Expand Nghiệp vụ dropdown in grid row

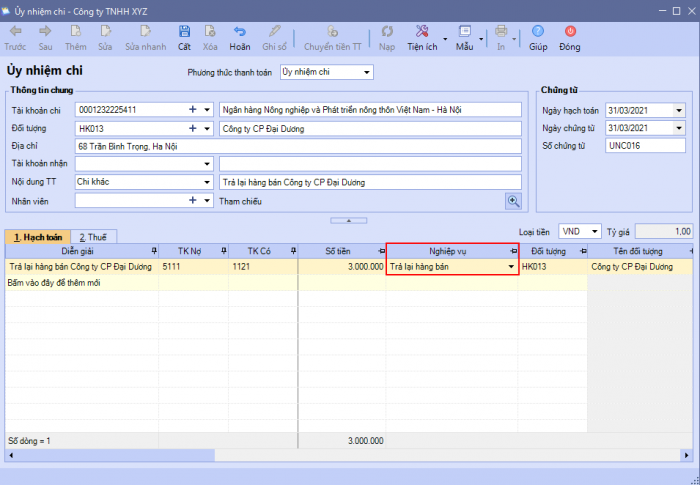511,267
